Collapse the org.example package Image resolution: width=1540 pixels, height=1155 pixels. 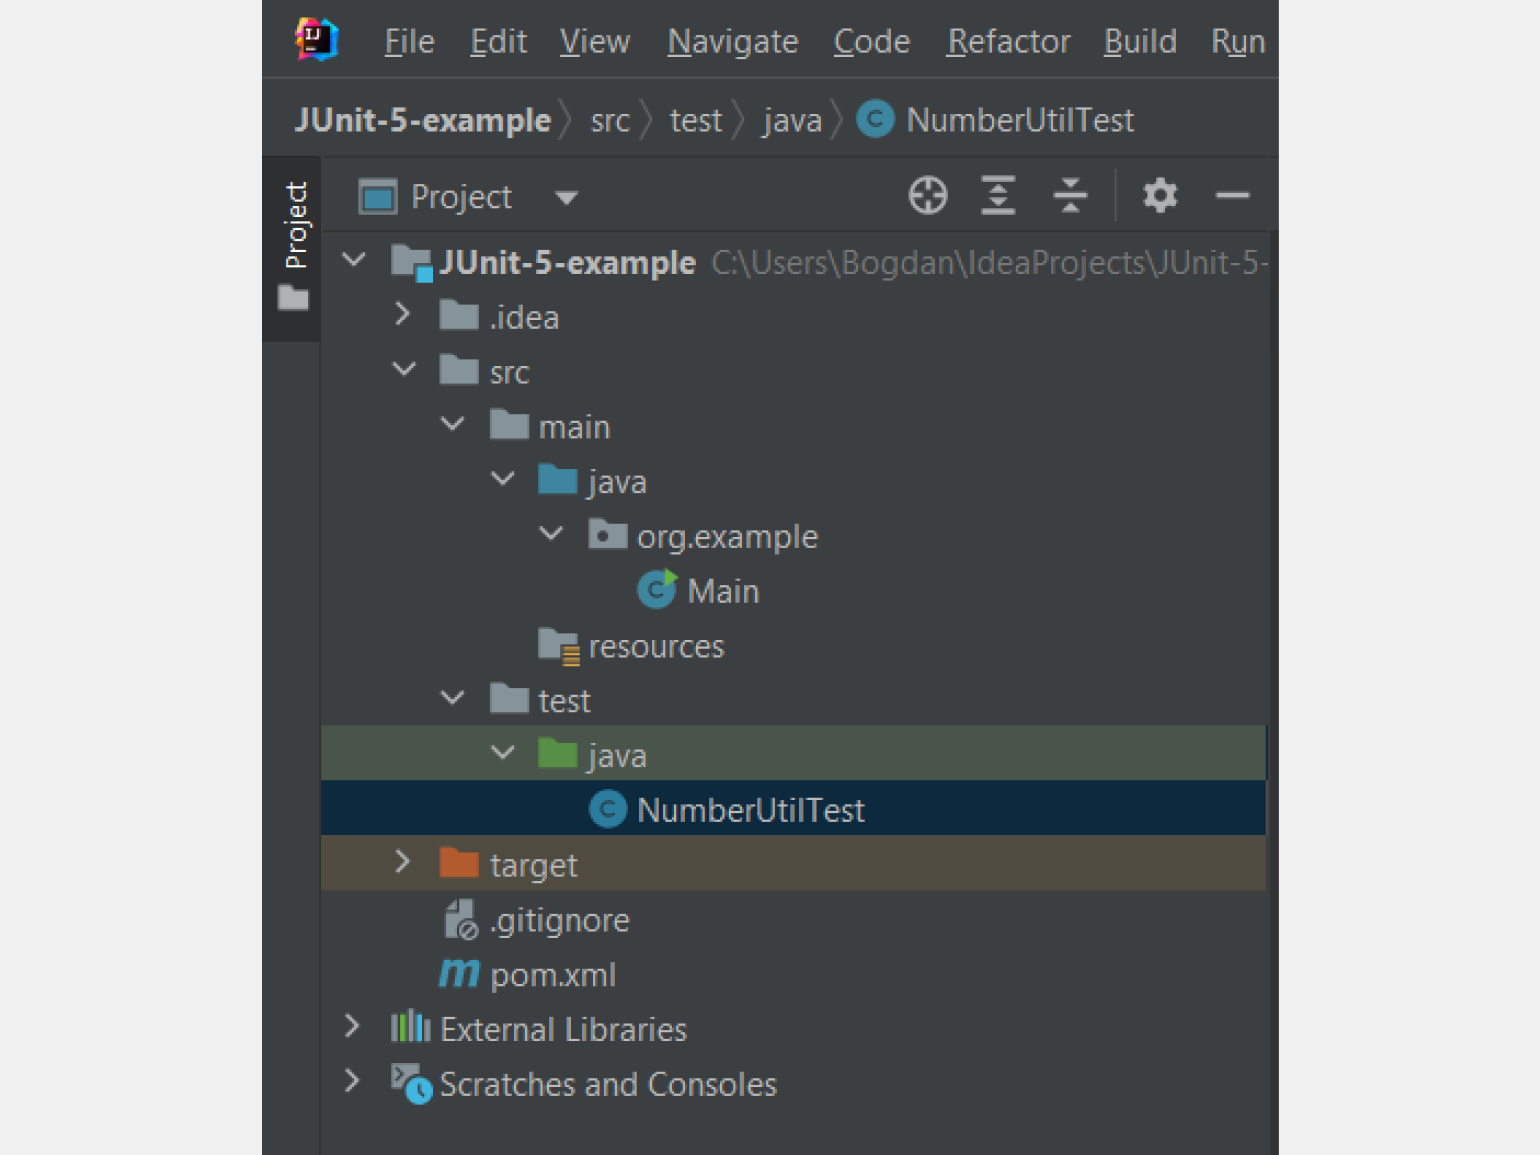[551, 534]
